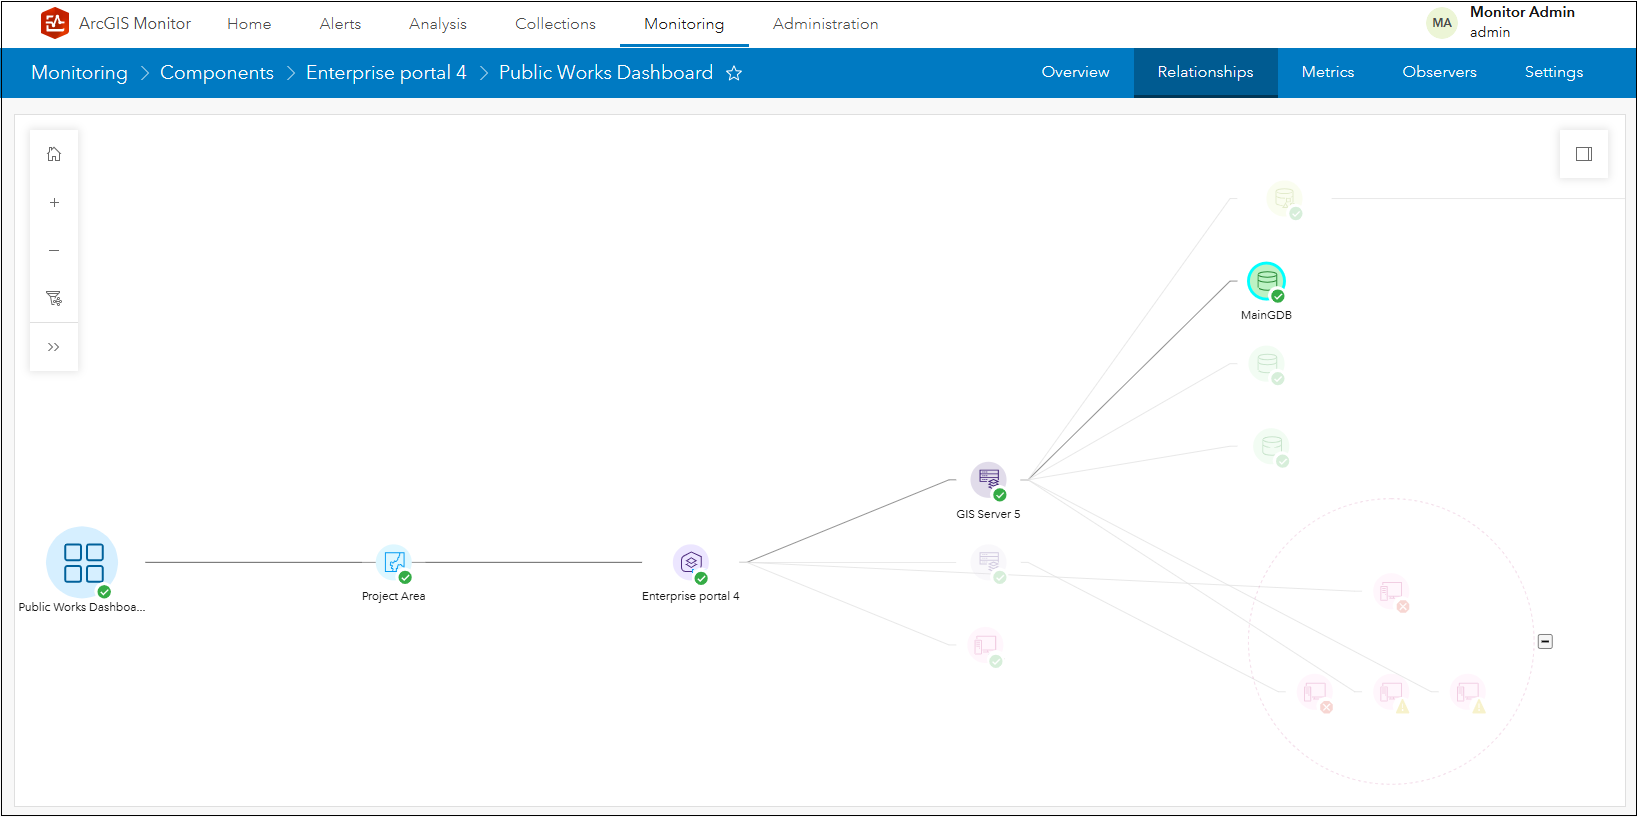
Task: Go to the Home menu
Action: [x=249, y=24]
